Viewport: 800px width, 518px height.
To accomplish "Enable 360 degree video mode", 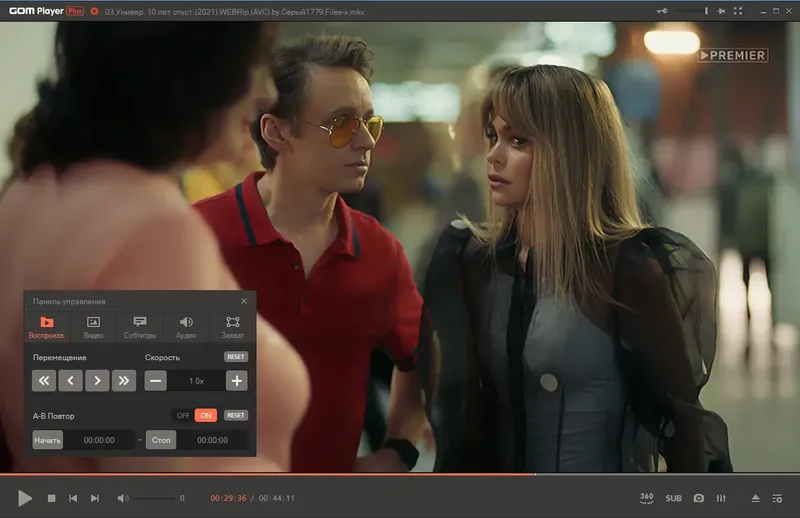I will click(646, 497).
